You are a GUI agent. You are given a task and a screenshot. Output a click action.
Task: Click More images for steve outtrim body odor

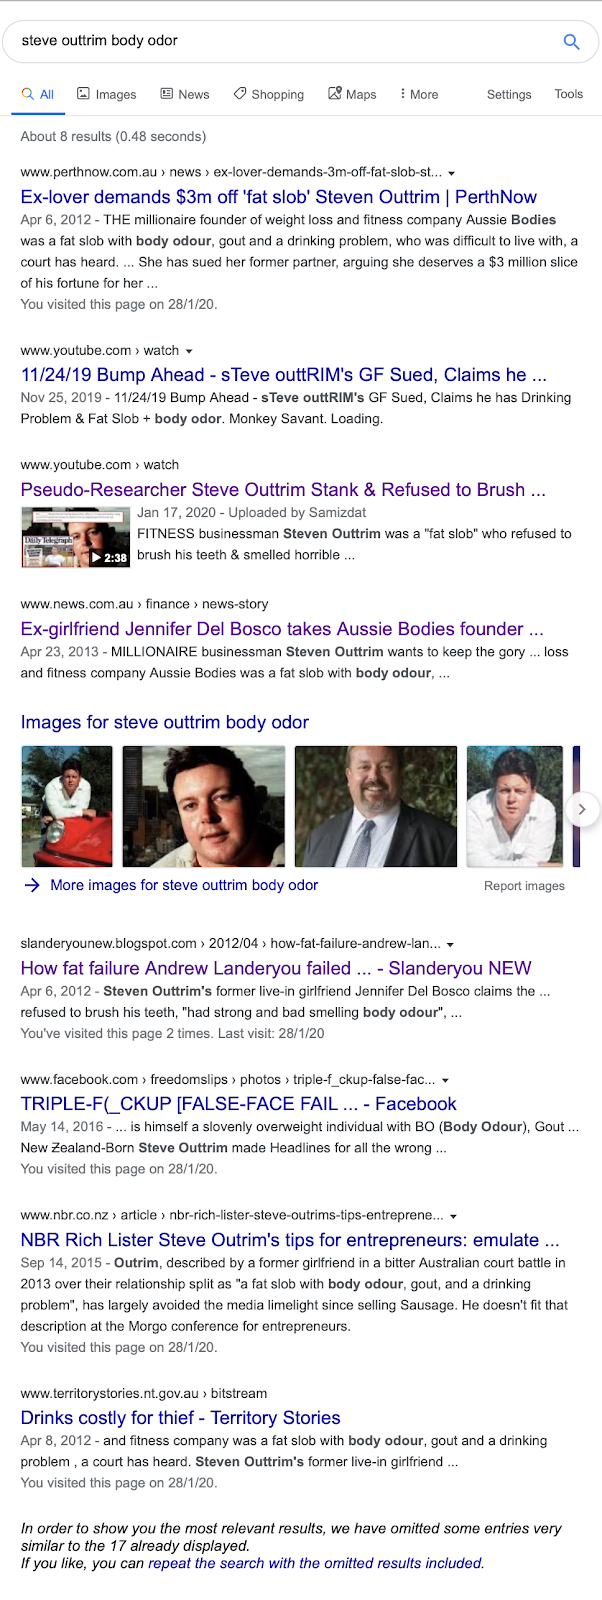click(x=184, y=885)
